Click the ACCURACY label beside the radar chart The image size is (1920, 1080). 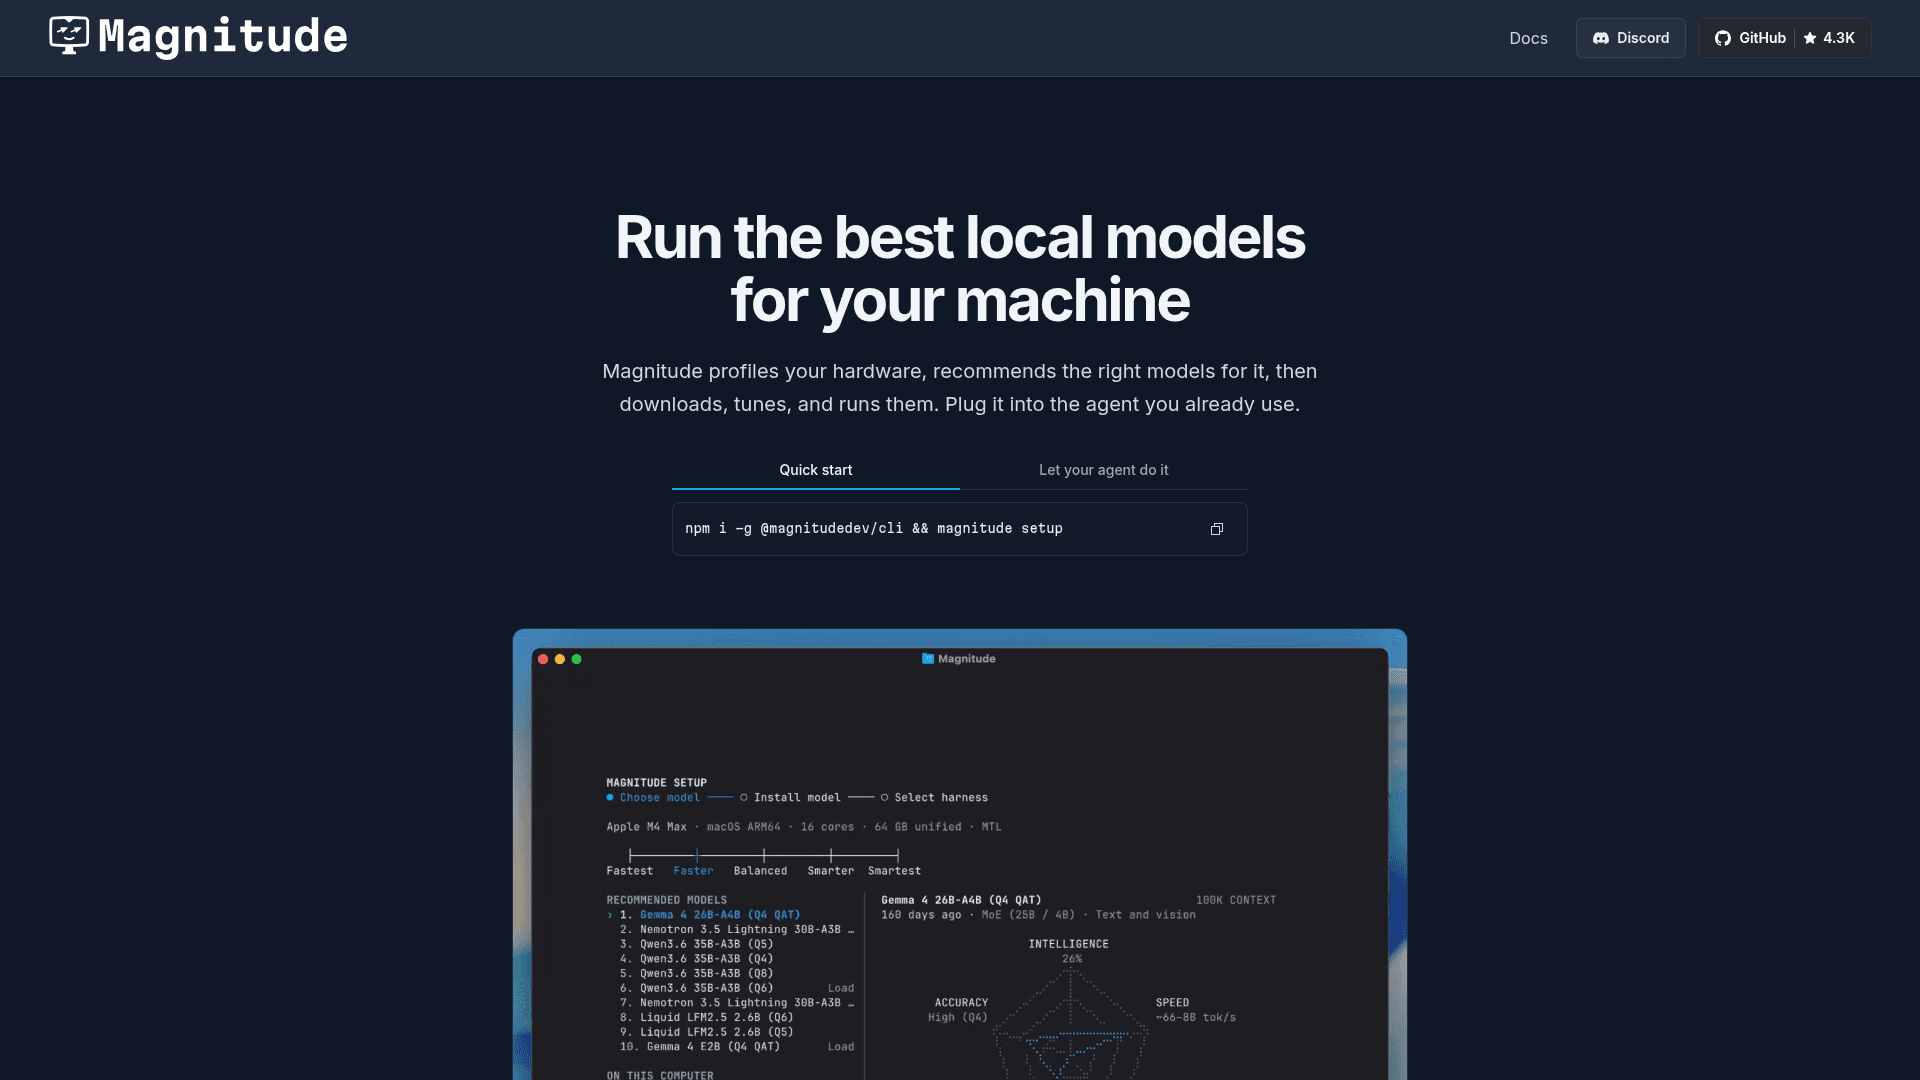click(961, 1003)
